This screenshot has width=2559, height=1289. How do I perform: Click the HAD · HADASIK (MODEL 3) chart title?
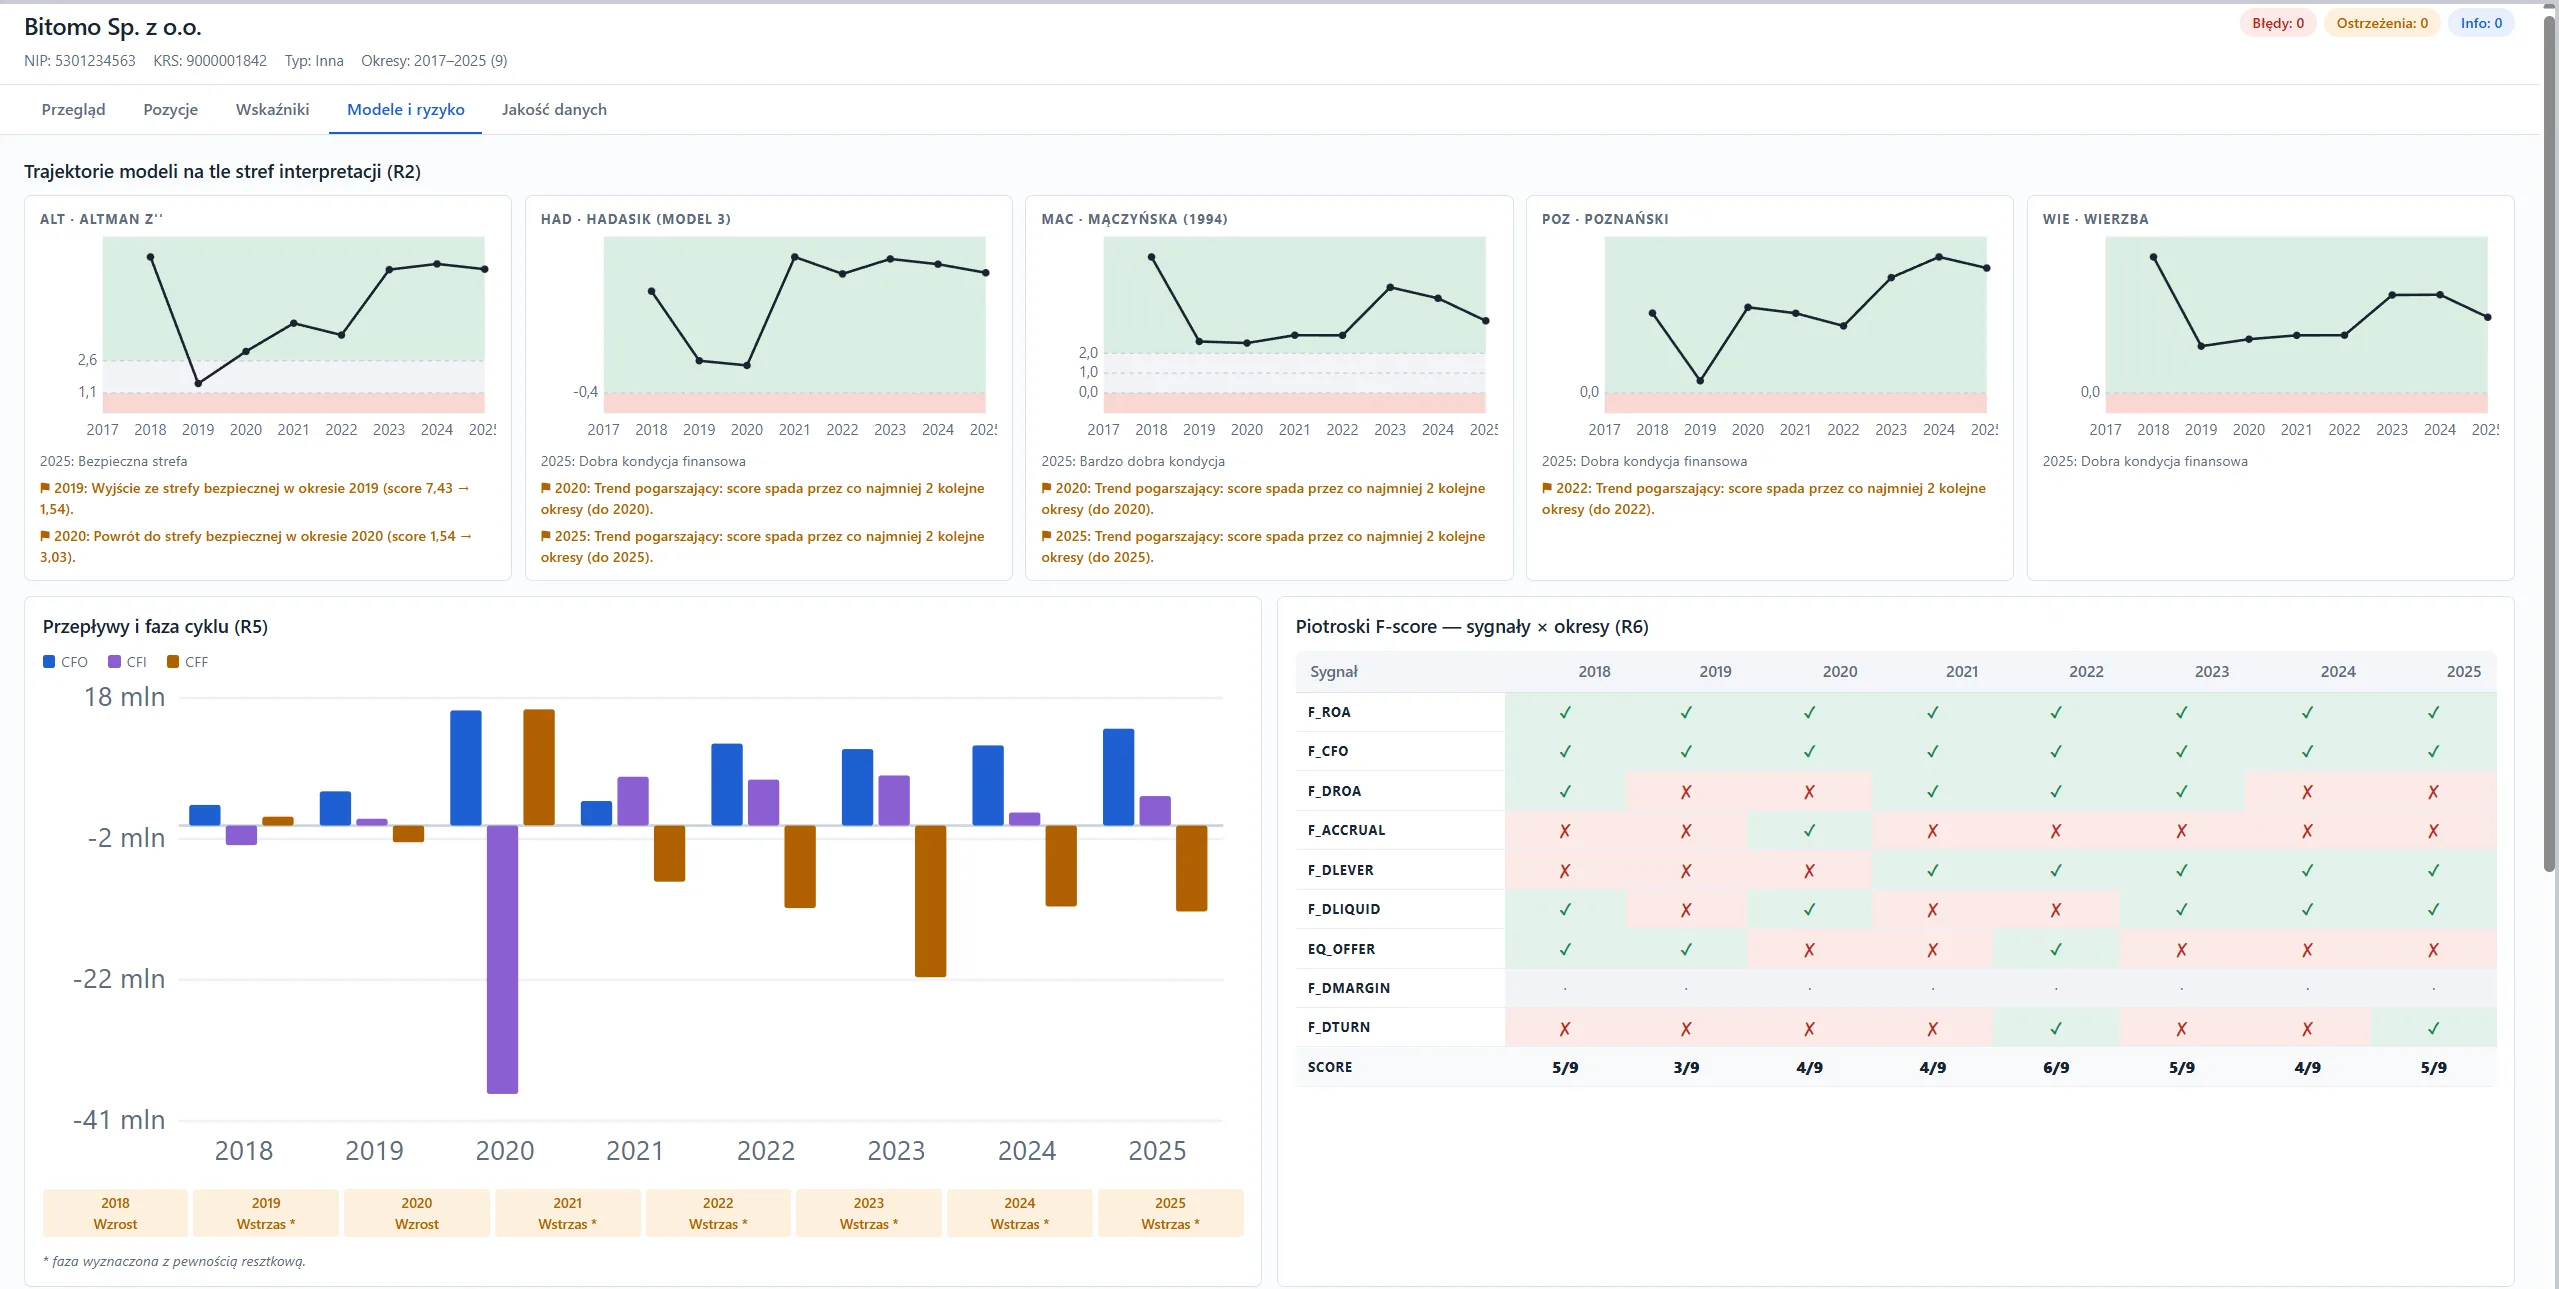click(635, 219)
